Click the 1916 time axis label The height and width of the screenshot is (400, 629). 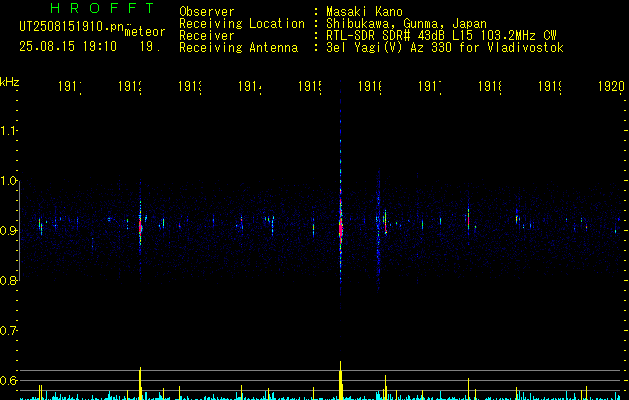click(x=370, y=87)
